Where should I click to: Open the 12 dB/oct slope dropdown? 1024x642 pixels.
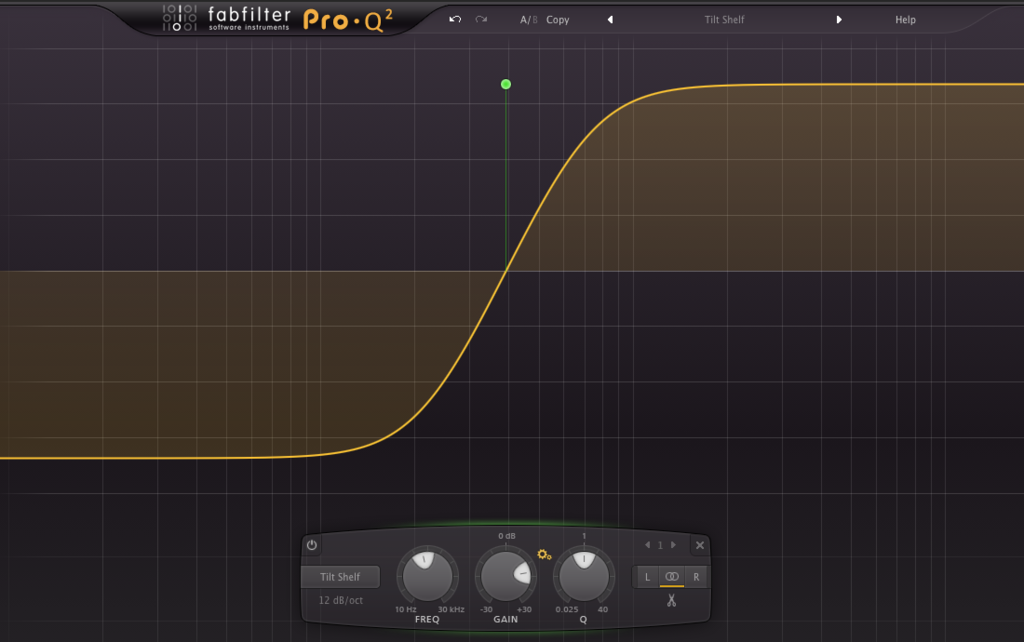pyautogui.click(x=341, y=600)
